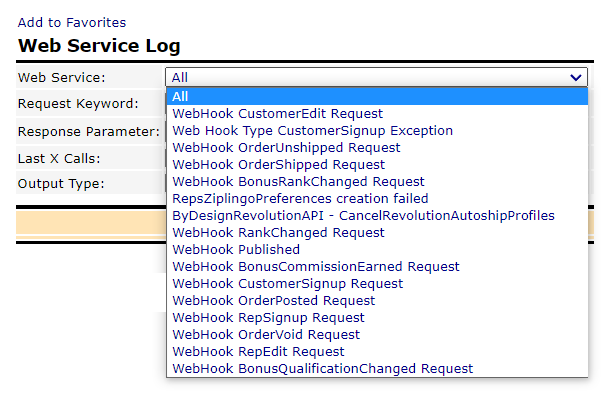Select WebHook Published option
Viewport: 613px width, 400px height.
(377, 249)
